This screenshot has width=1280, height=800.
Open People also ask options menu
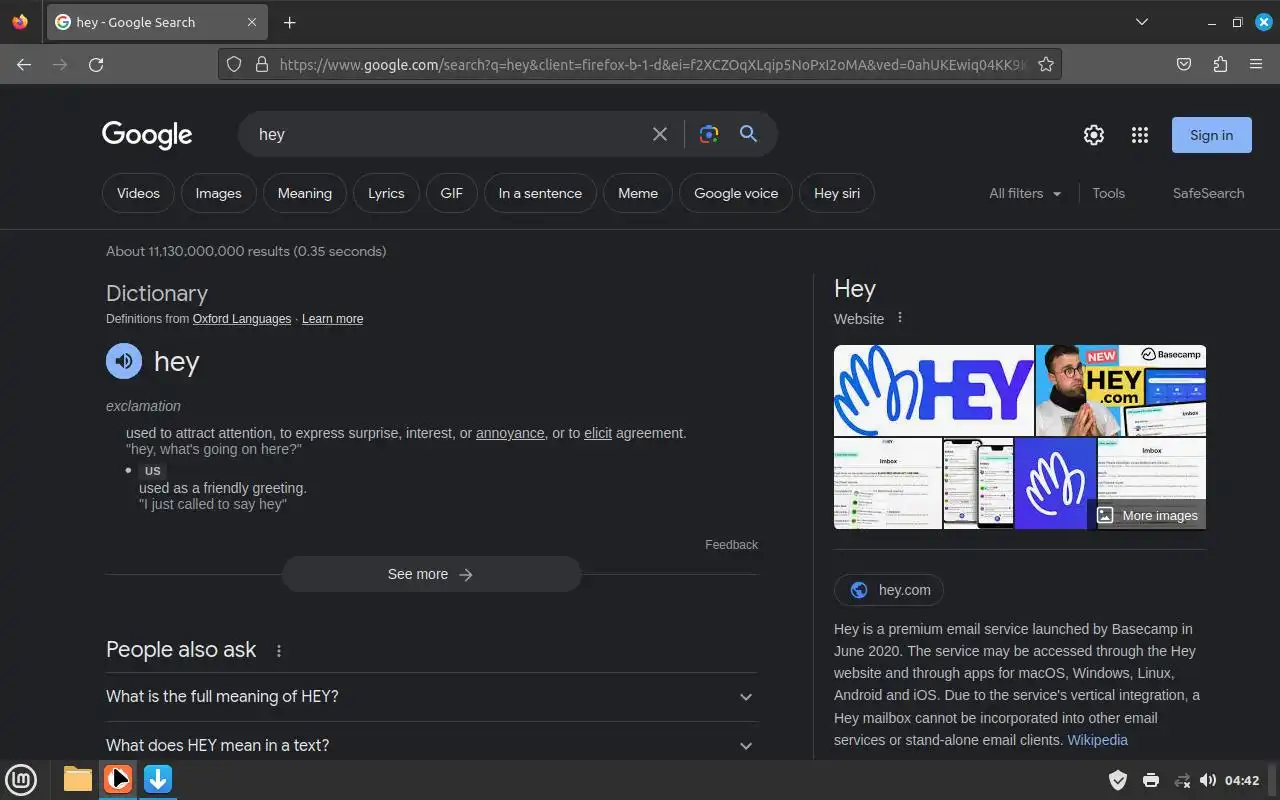(279, 651)
